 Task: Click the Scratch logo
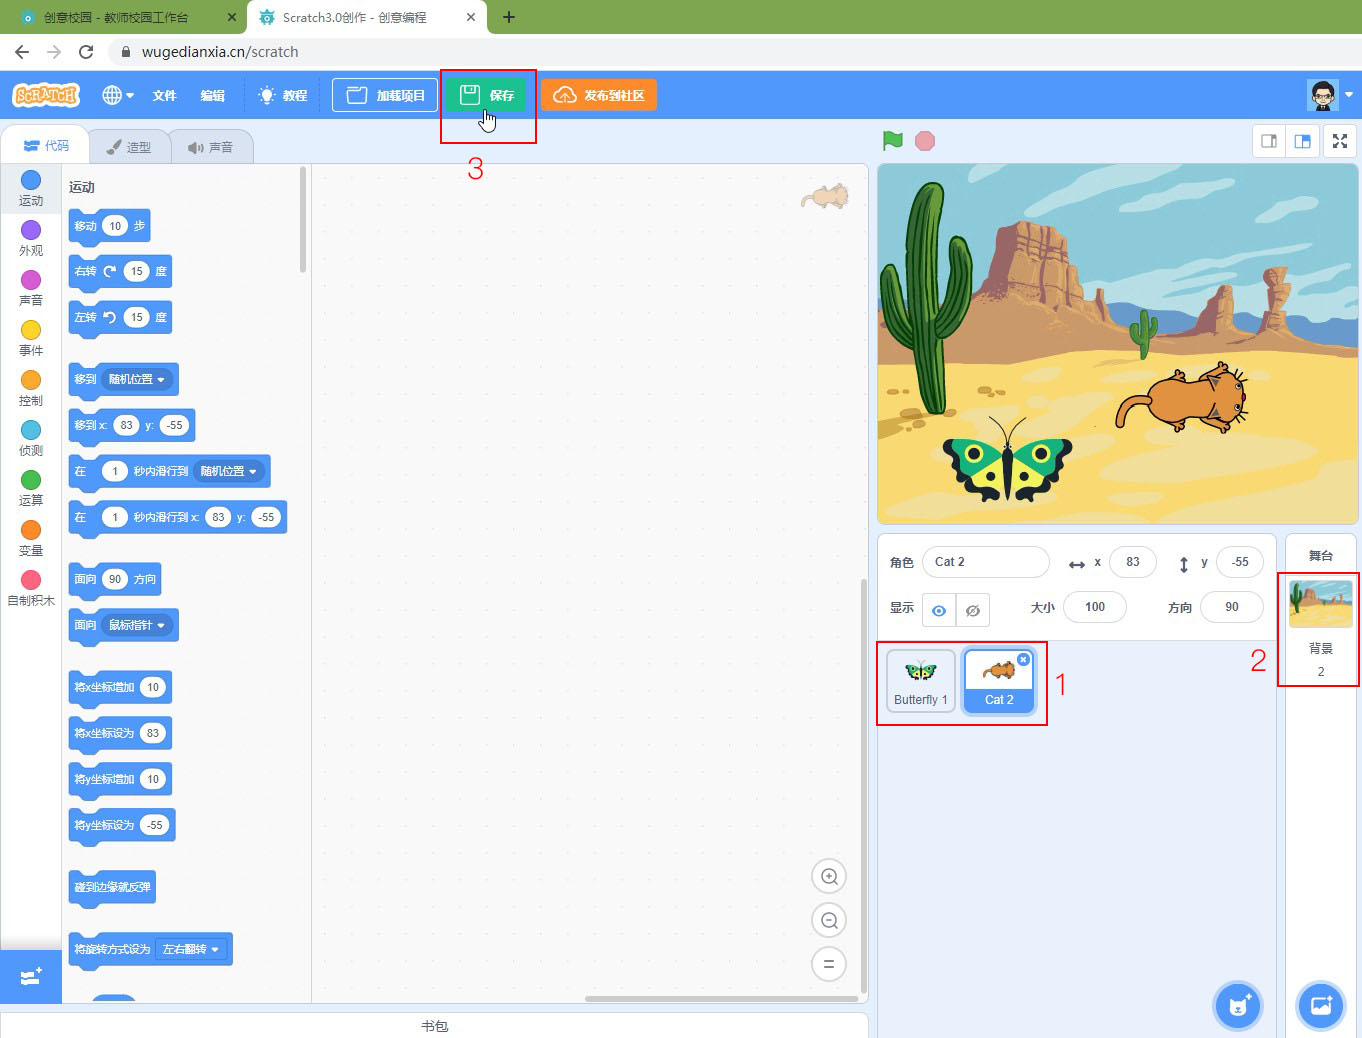[x=46, y=95]
